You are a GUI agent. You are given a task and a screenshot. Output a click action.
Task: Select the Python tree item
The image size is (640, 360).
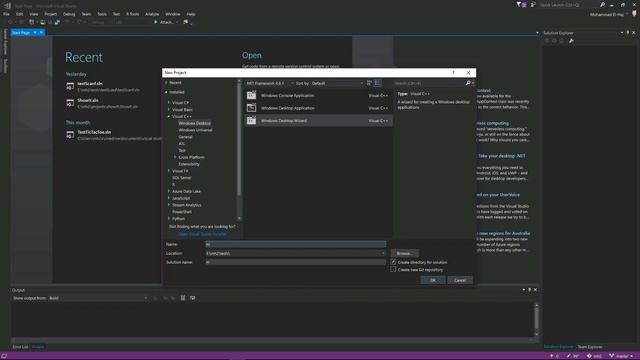coord(178,219)
